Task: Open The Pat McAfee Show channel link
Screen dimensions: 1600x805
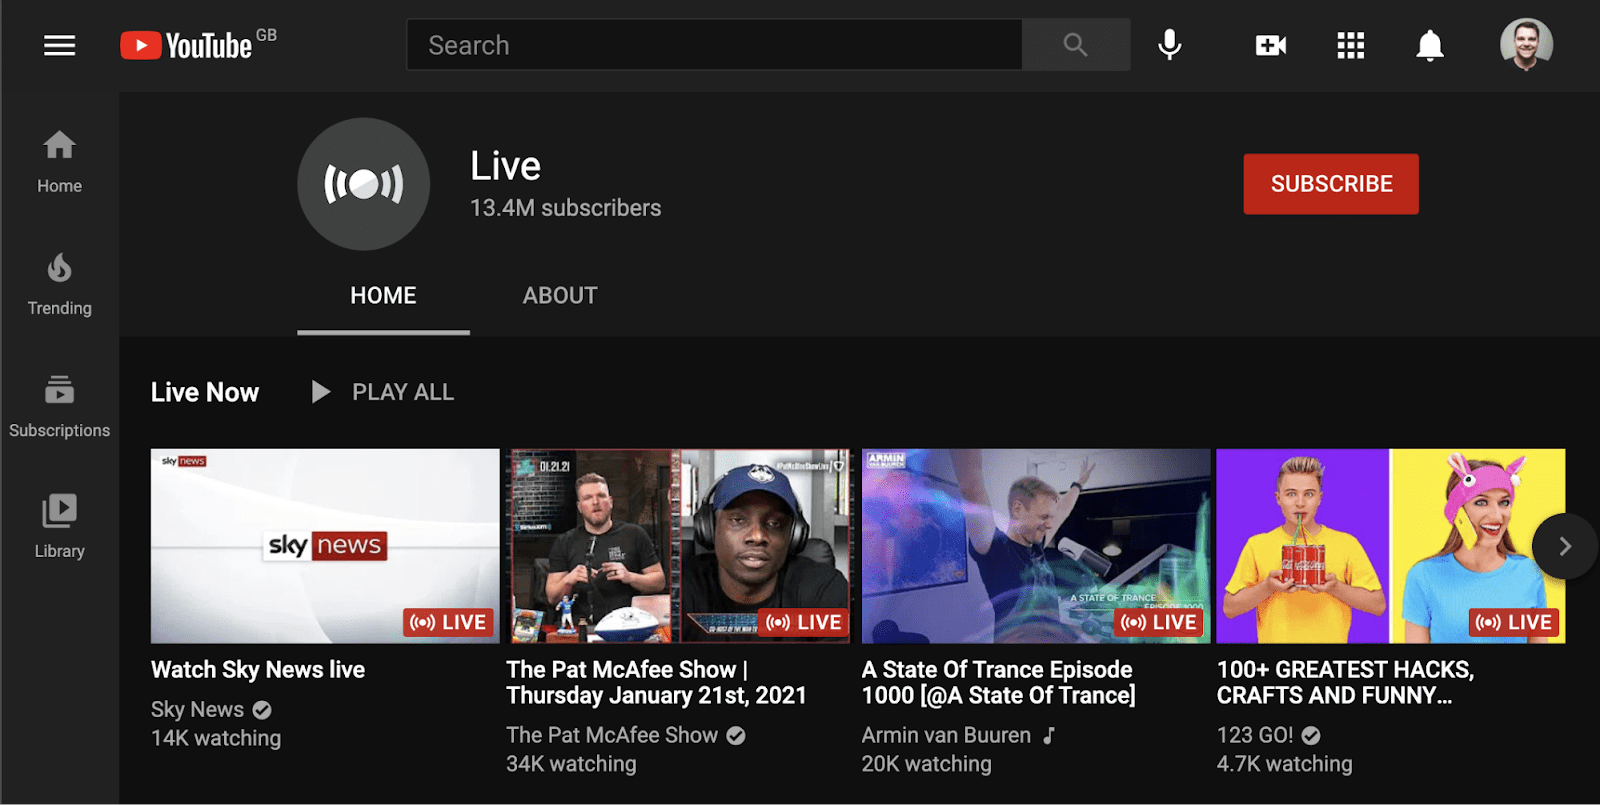Action: coord(611,735)
